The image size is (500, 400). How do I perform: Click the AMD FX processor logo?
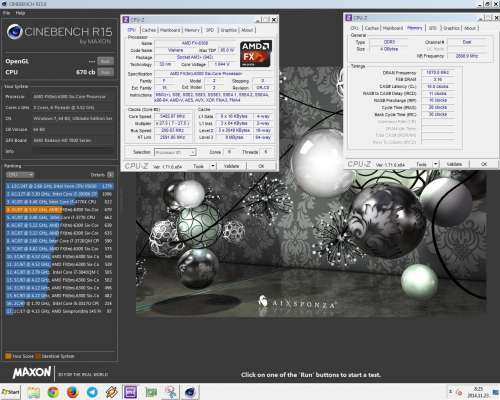pyautogui.click(x=256, y=54)
